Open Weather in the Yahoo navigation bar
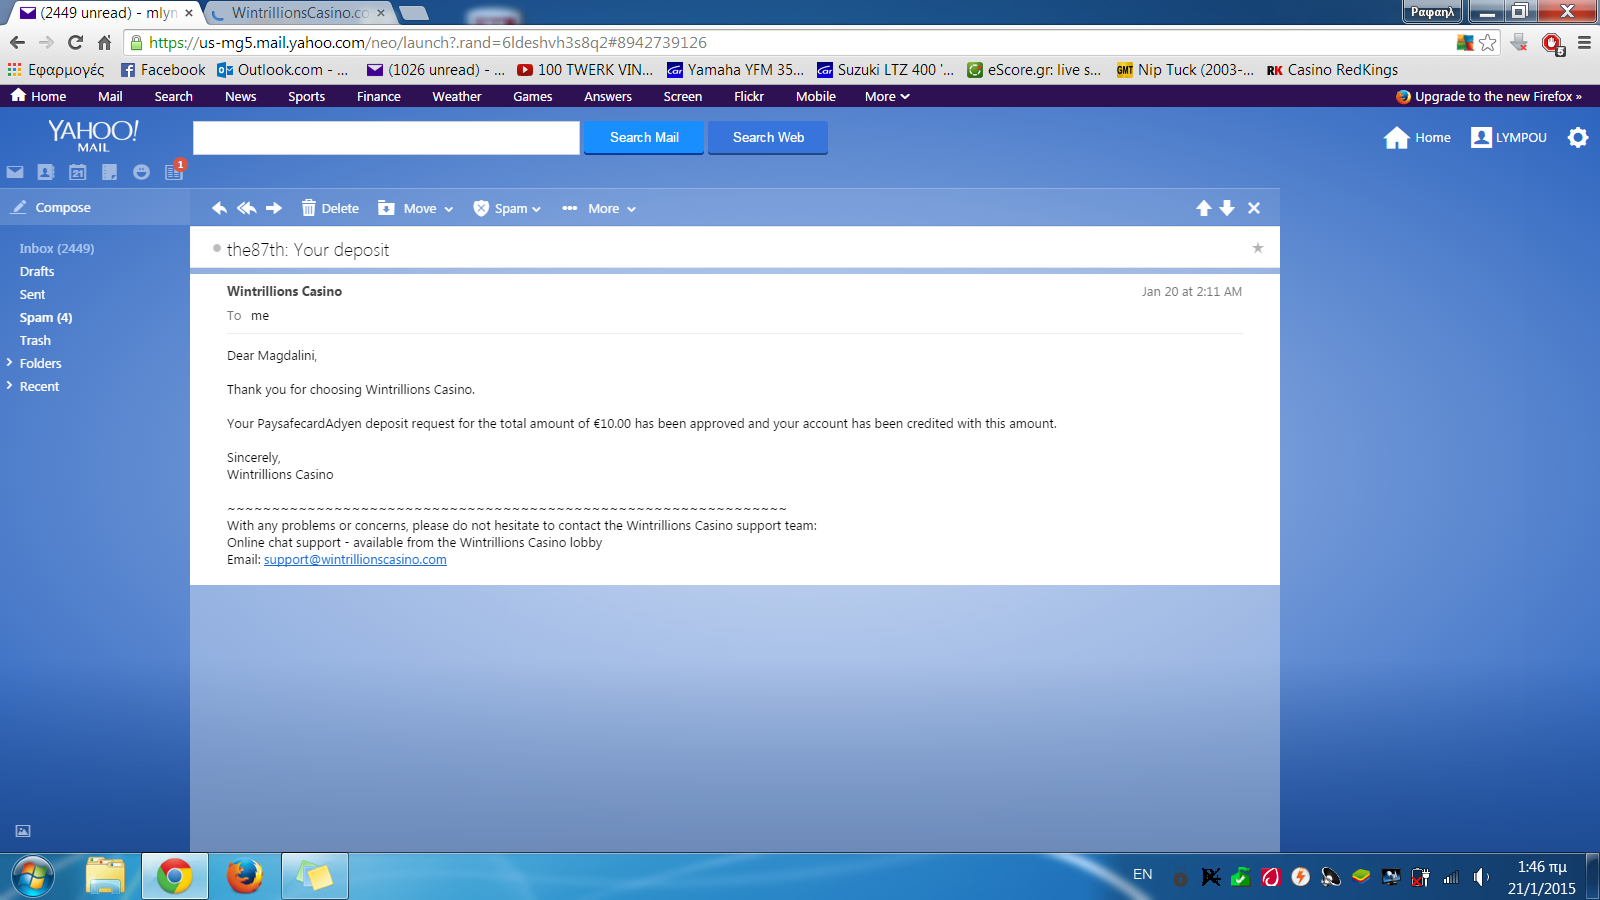Image resolution: width=1600 pixels, height=900 pixels. point(457,96)
